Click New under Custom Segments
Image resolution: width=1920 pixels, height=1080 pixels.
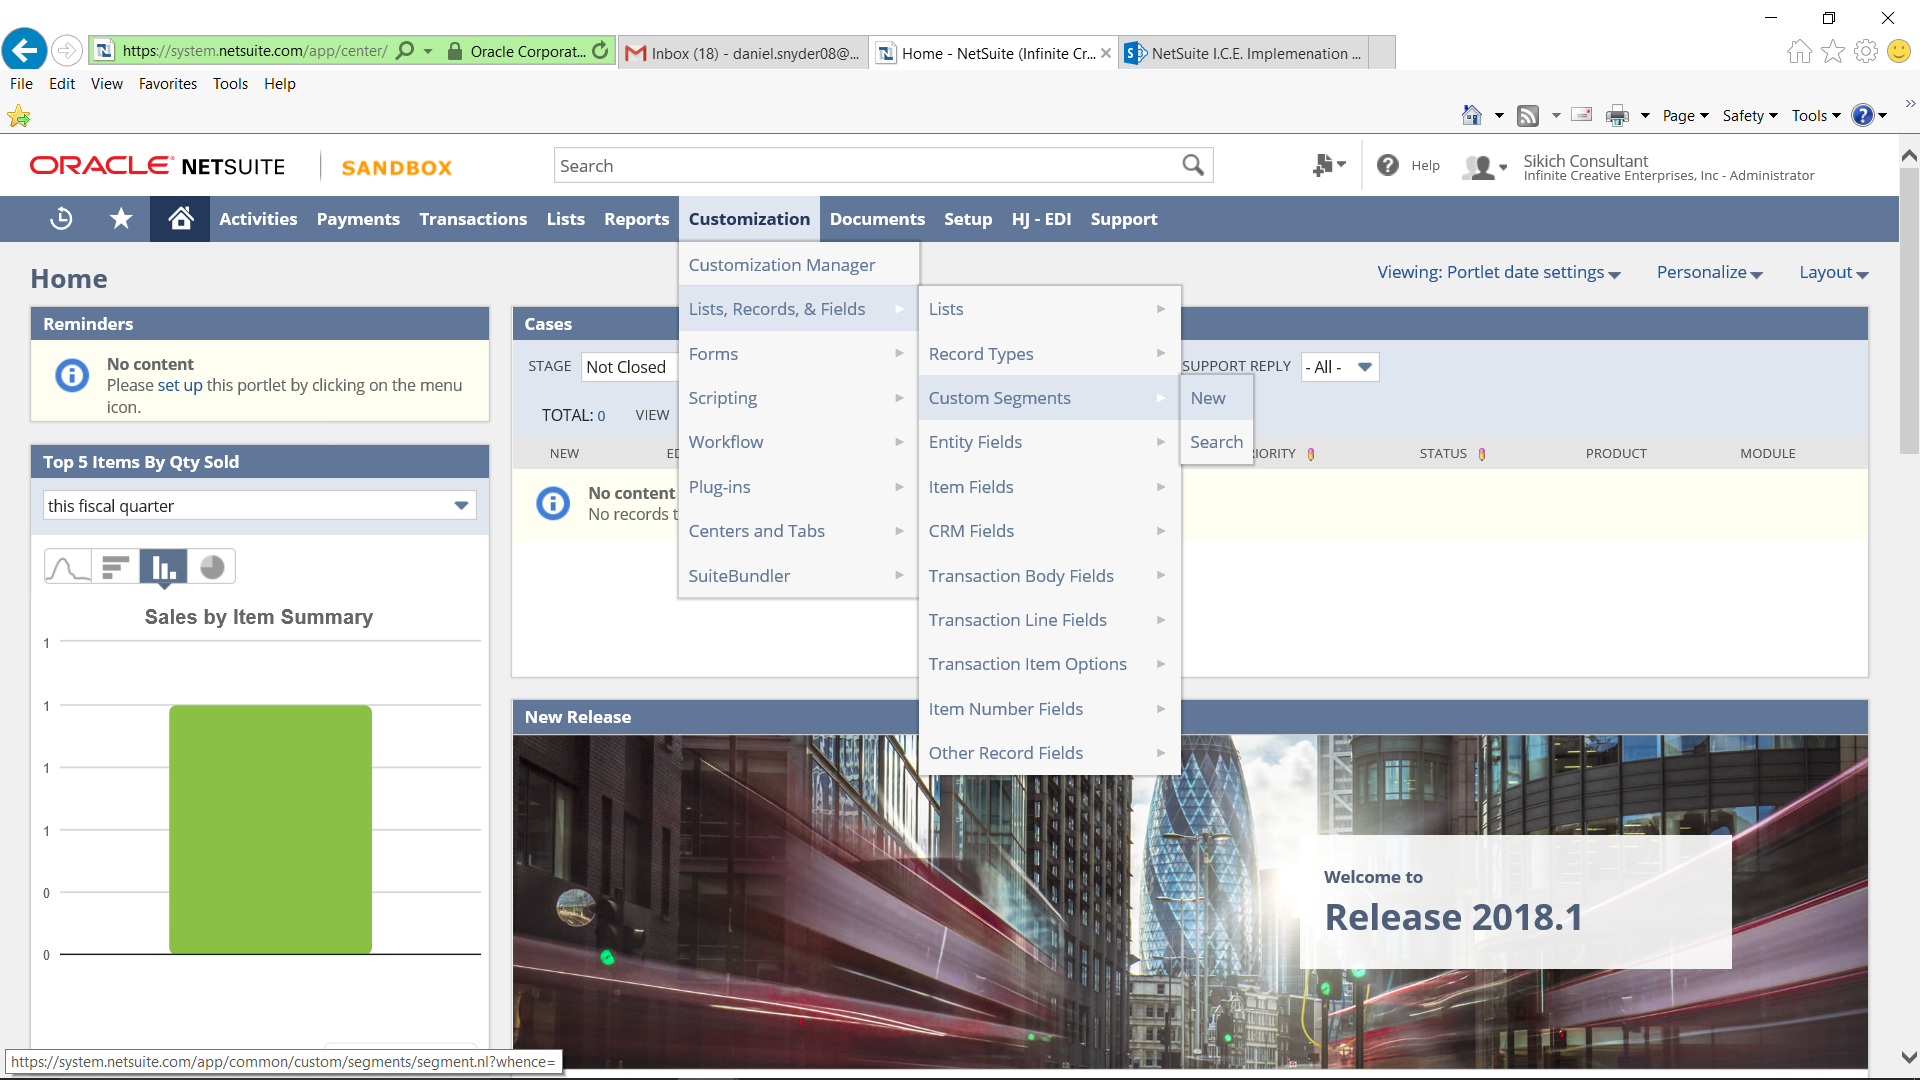[x=1208, y=398]
